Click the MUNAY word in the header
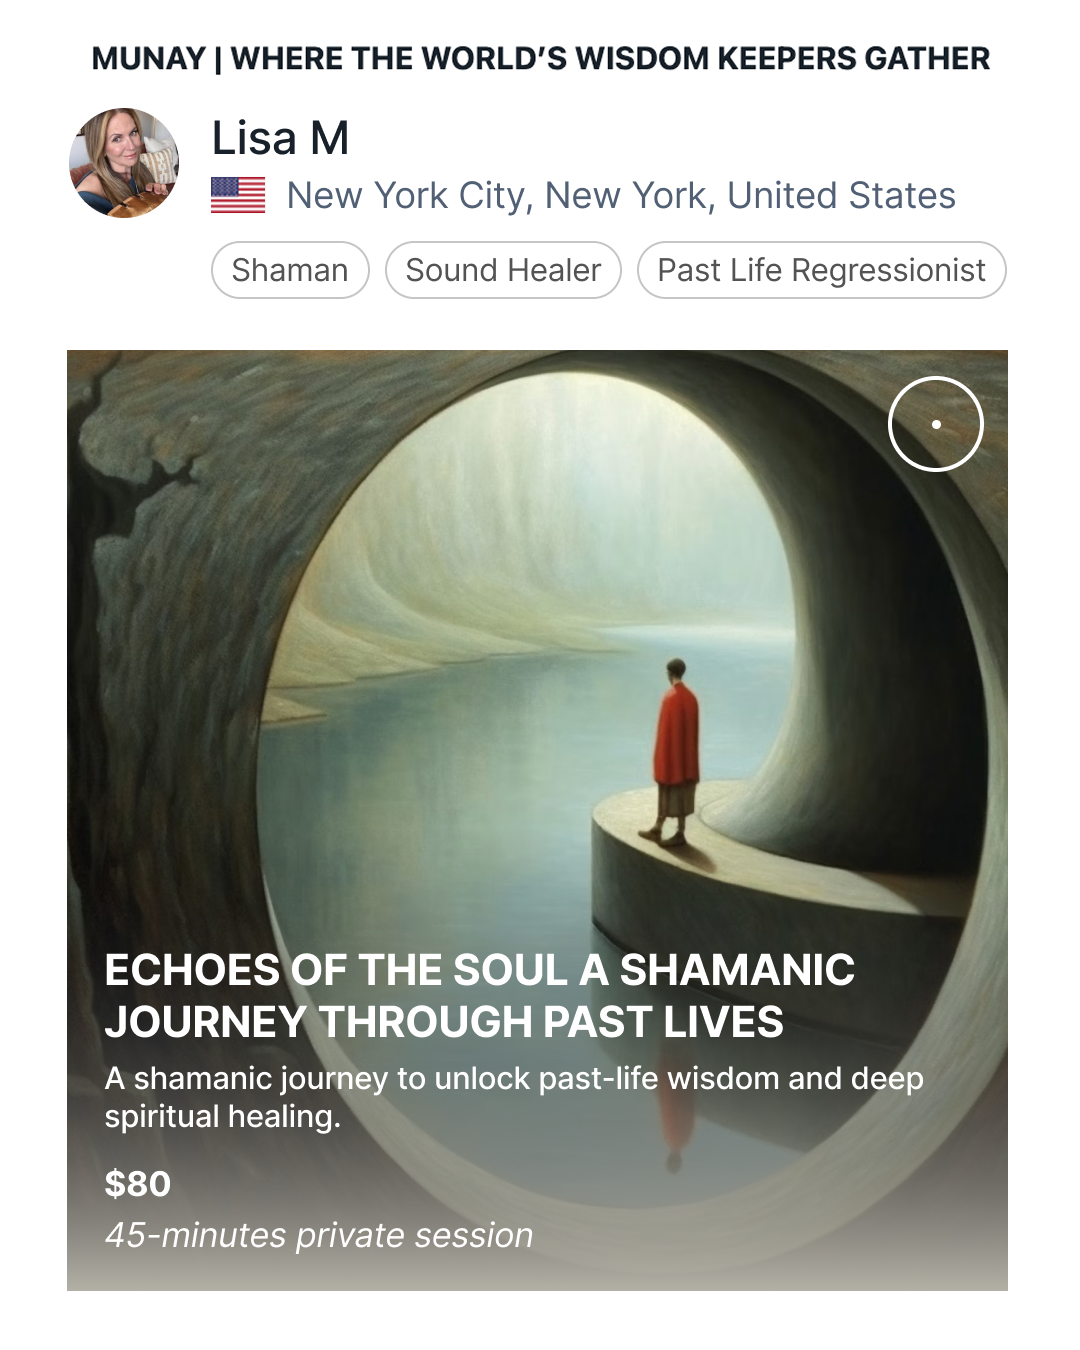The height and width of the screenshot is (1350, 1080). (x=149, y=59)
